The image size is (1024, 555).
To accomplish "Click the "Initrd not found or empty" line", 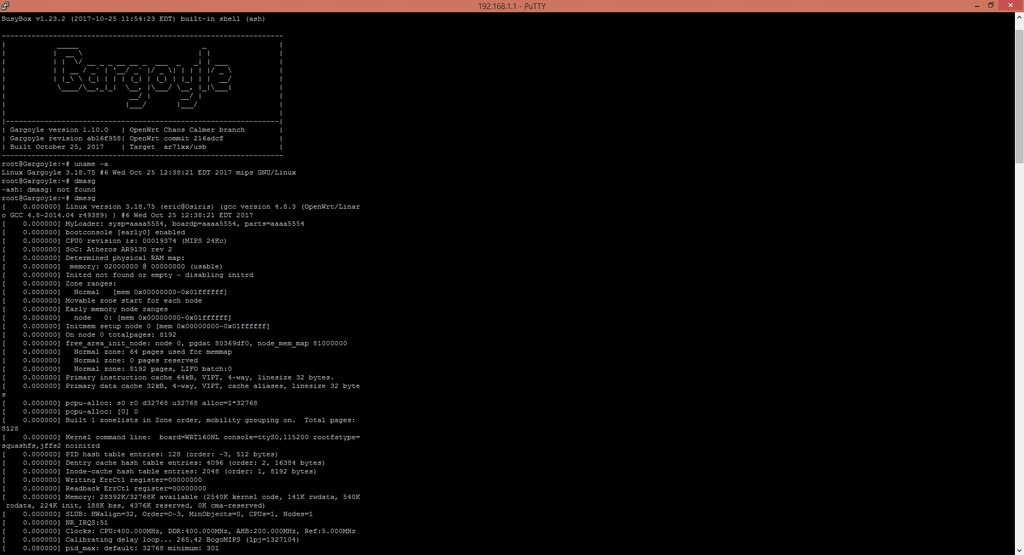I will 127,274.
